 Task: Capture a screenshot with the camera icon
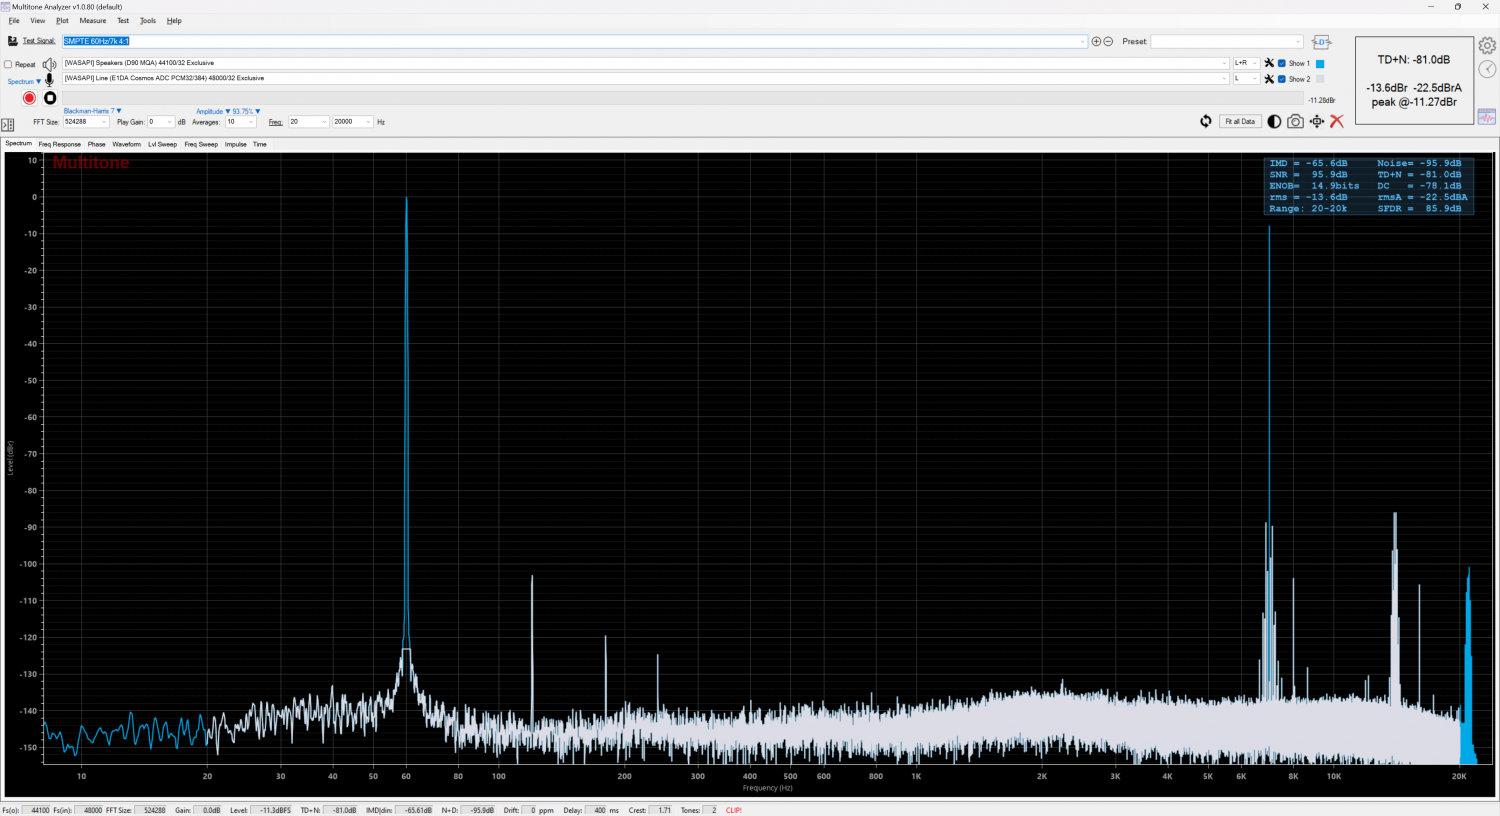point(1295,121)
